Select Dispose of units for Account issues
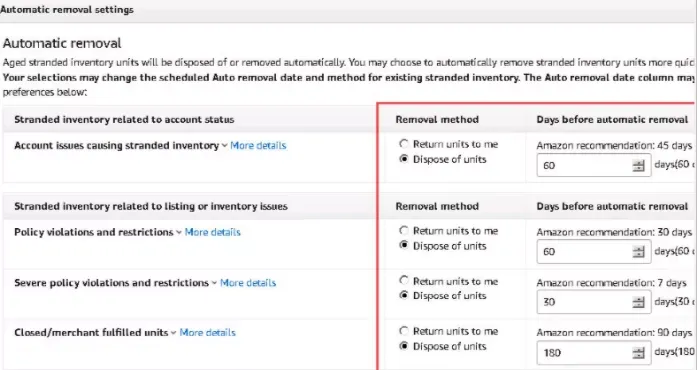This screenshot has width=697, height=370. (404, 159)
